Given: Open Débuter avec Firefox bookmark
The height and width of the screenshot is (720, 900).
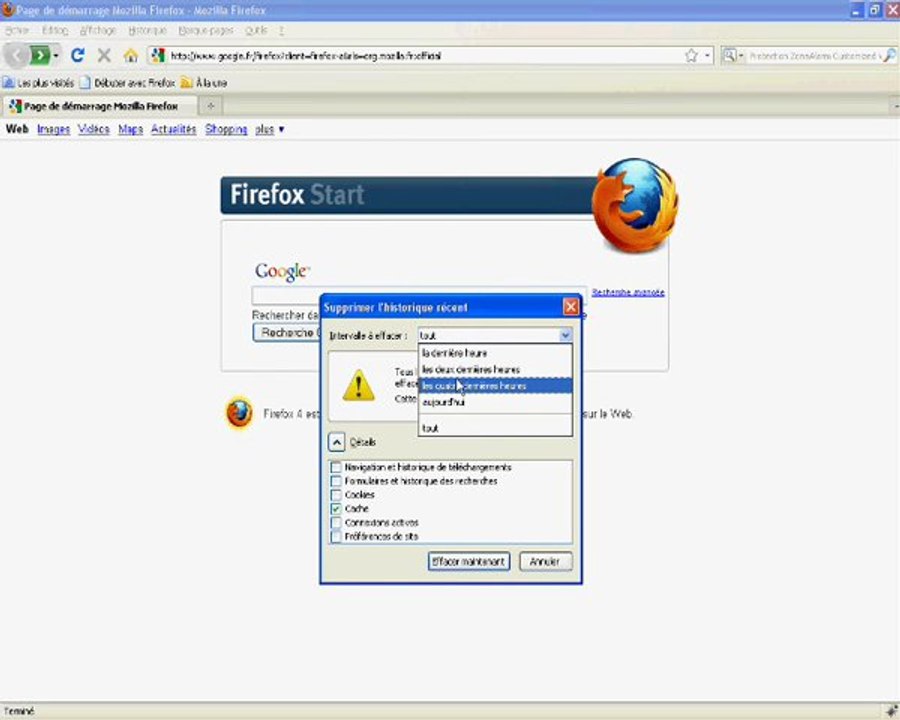Looking at the screenshot, I should point(127,83).
